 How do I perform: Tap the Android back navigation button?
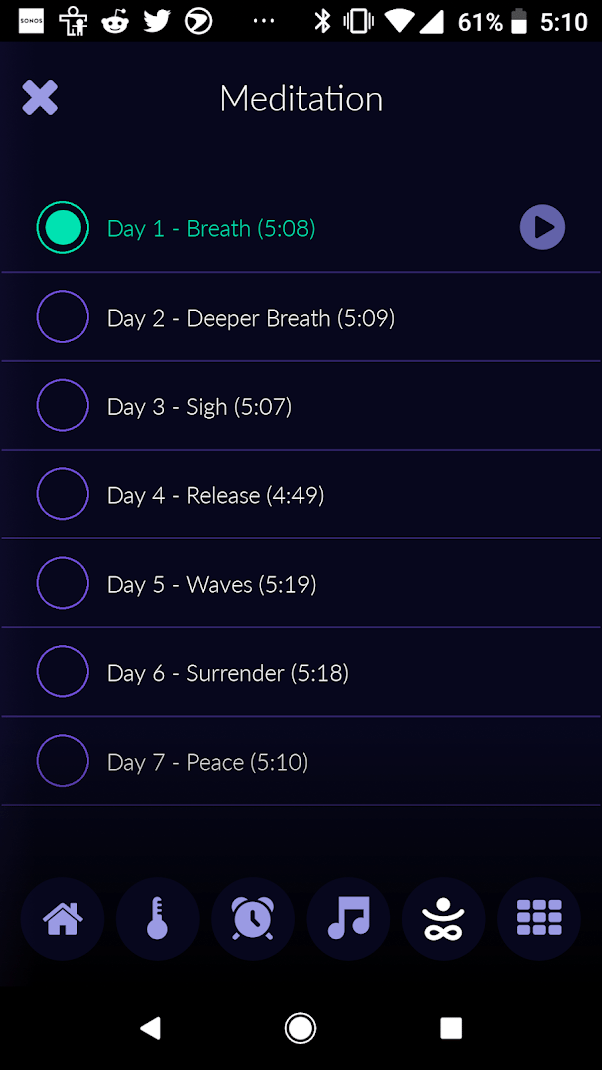point(151,1028)
